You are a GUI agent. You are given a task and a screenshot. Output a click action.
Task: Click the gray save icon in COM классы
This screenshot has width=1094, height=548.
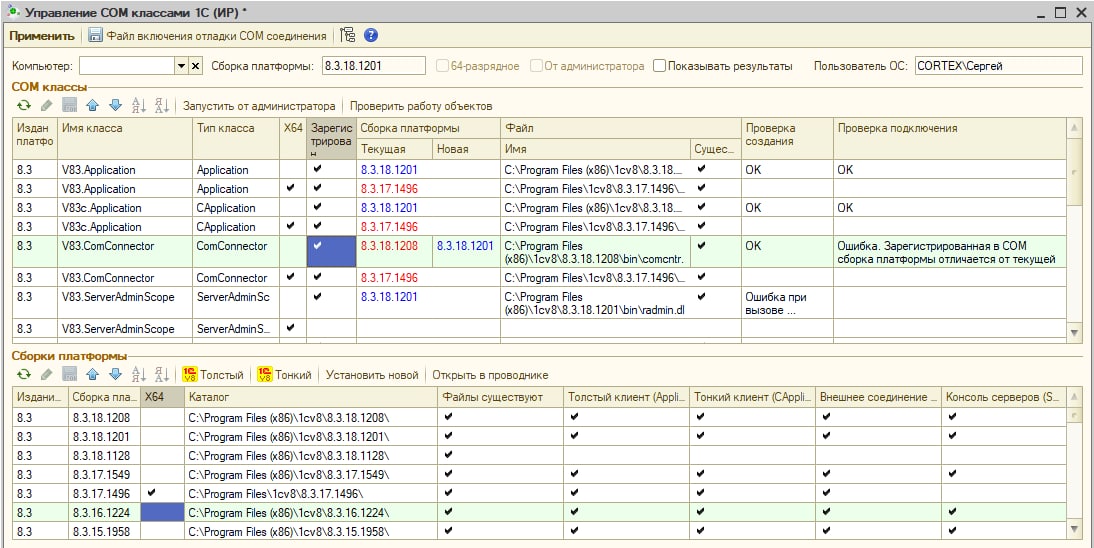pyautogui.click(x=69, y=106)
